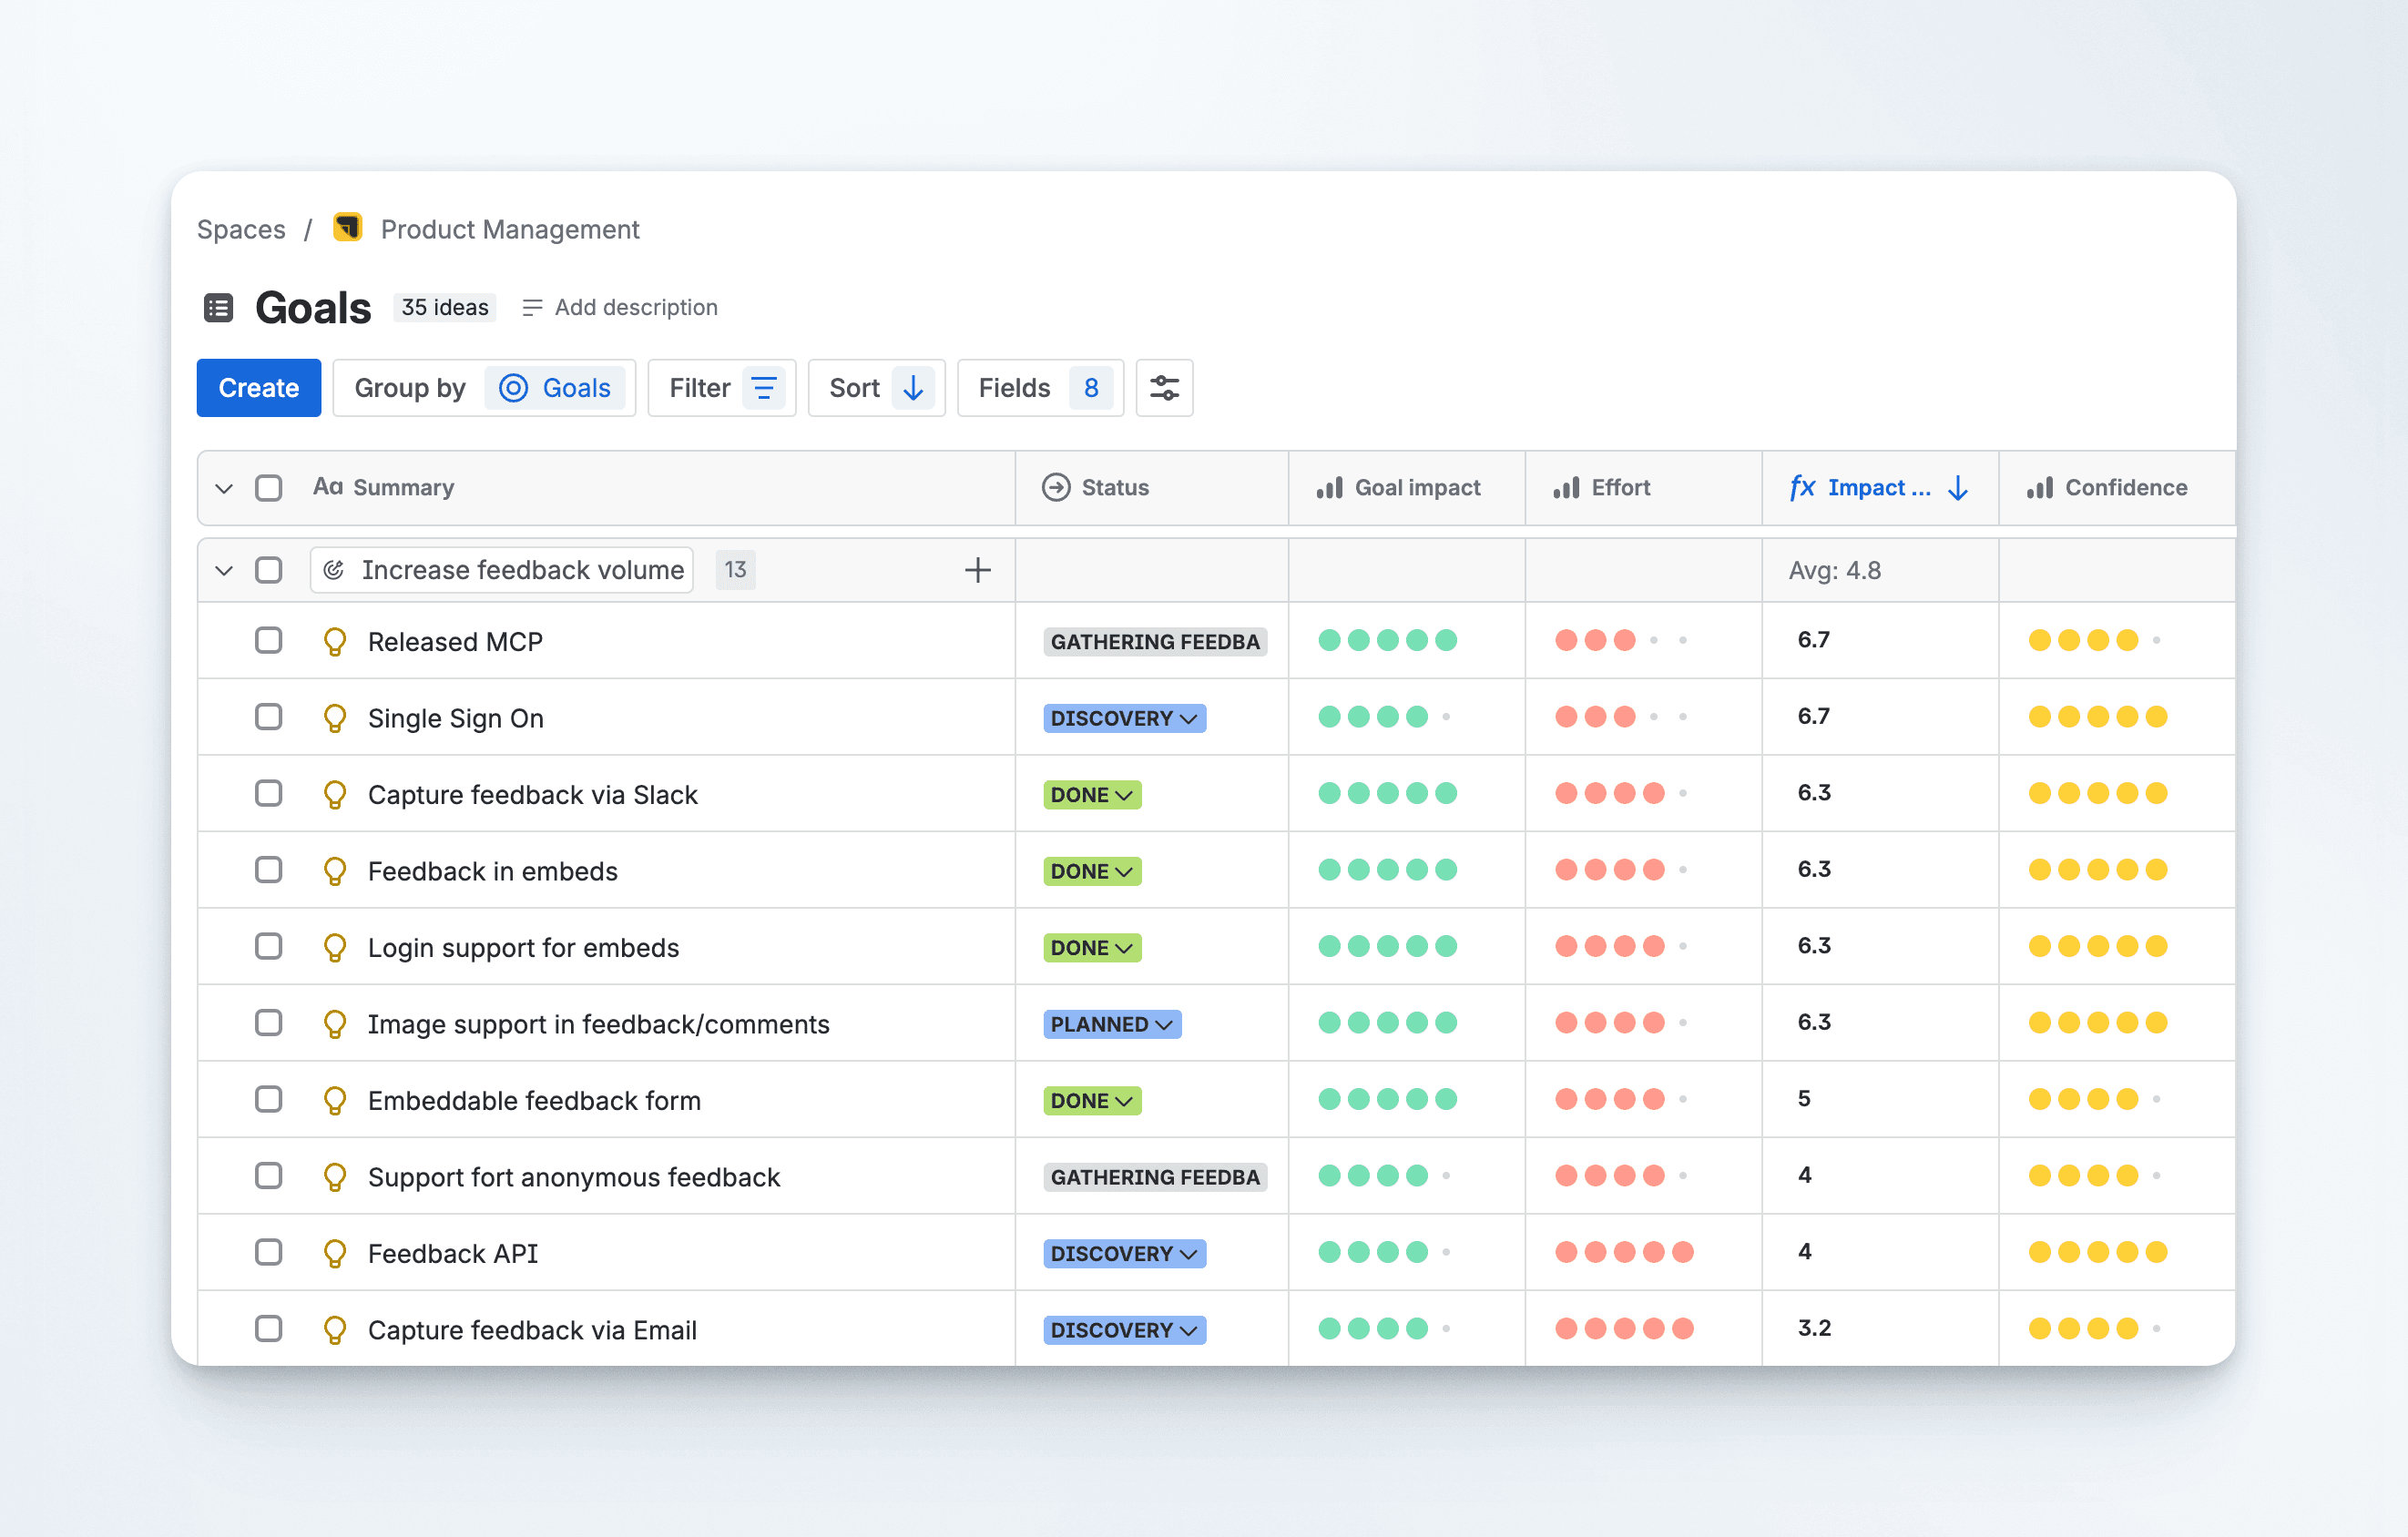Click the goal target icon in group header
Viewport: 2408px width, 1537px height.
tap(334, 570)
